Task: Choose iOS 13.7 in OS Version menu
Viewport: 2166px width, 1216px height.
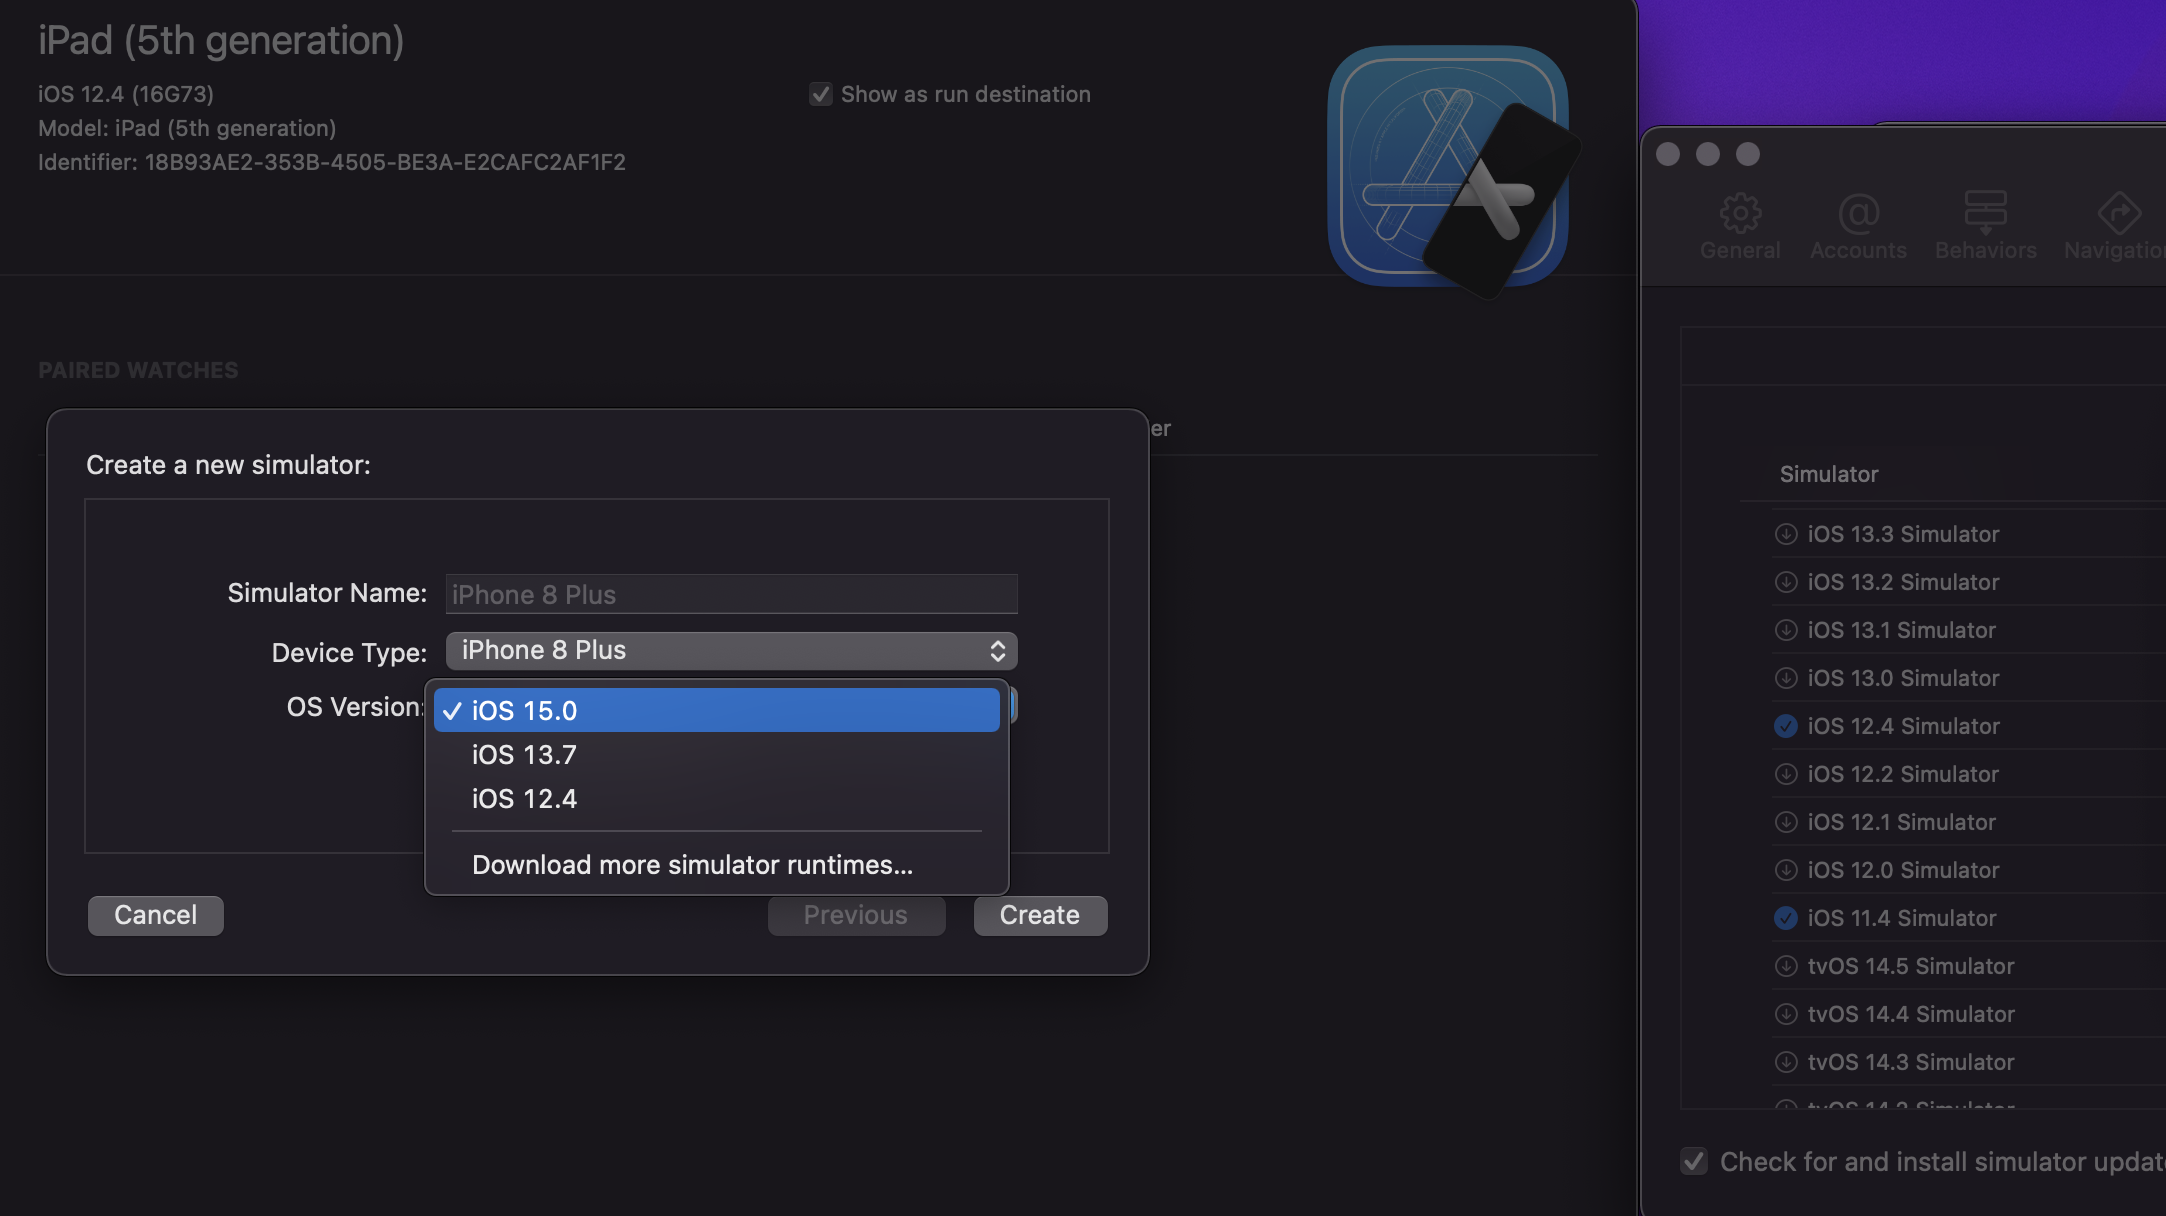Action: pyautogui.click(x=717, y=755)
